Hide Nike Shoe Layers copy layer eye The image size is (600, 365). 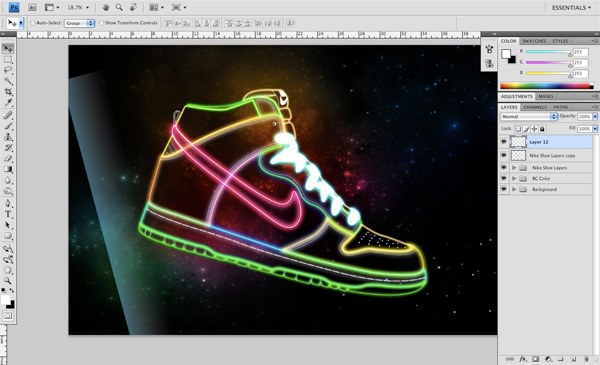pos(504,155)
